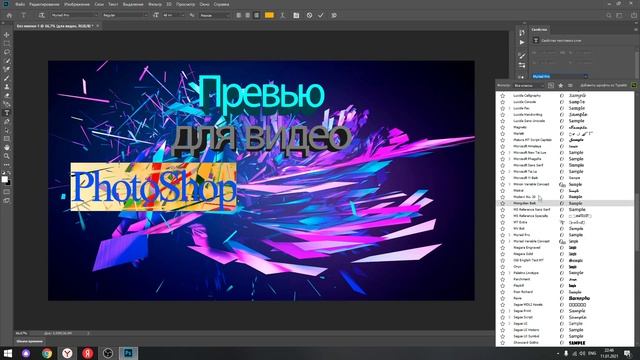The height and width of the screenshot is (360, 640).
Task: Left align the text
Action: pos(239,15)
